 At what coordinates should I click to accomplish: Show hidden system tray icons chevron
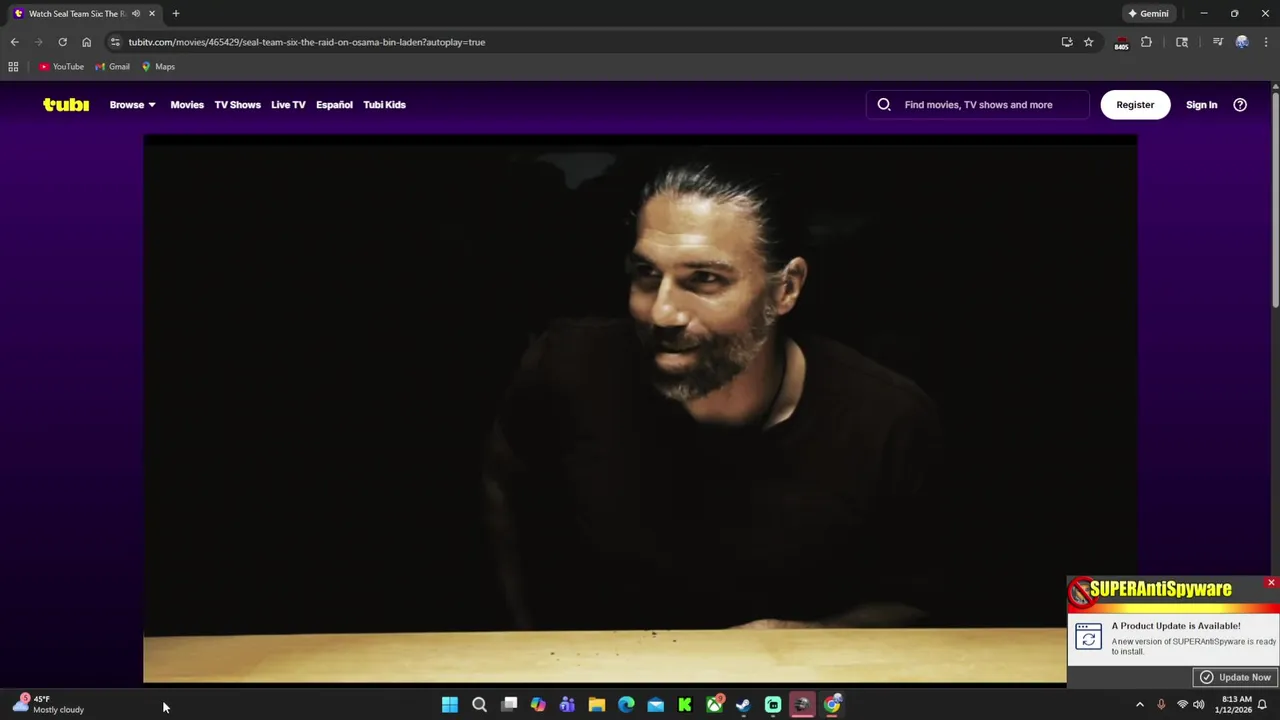click(1140, 705)
